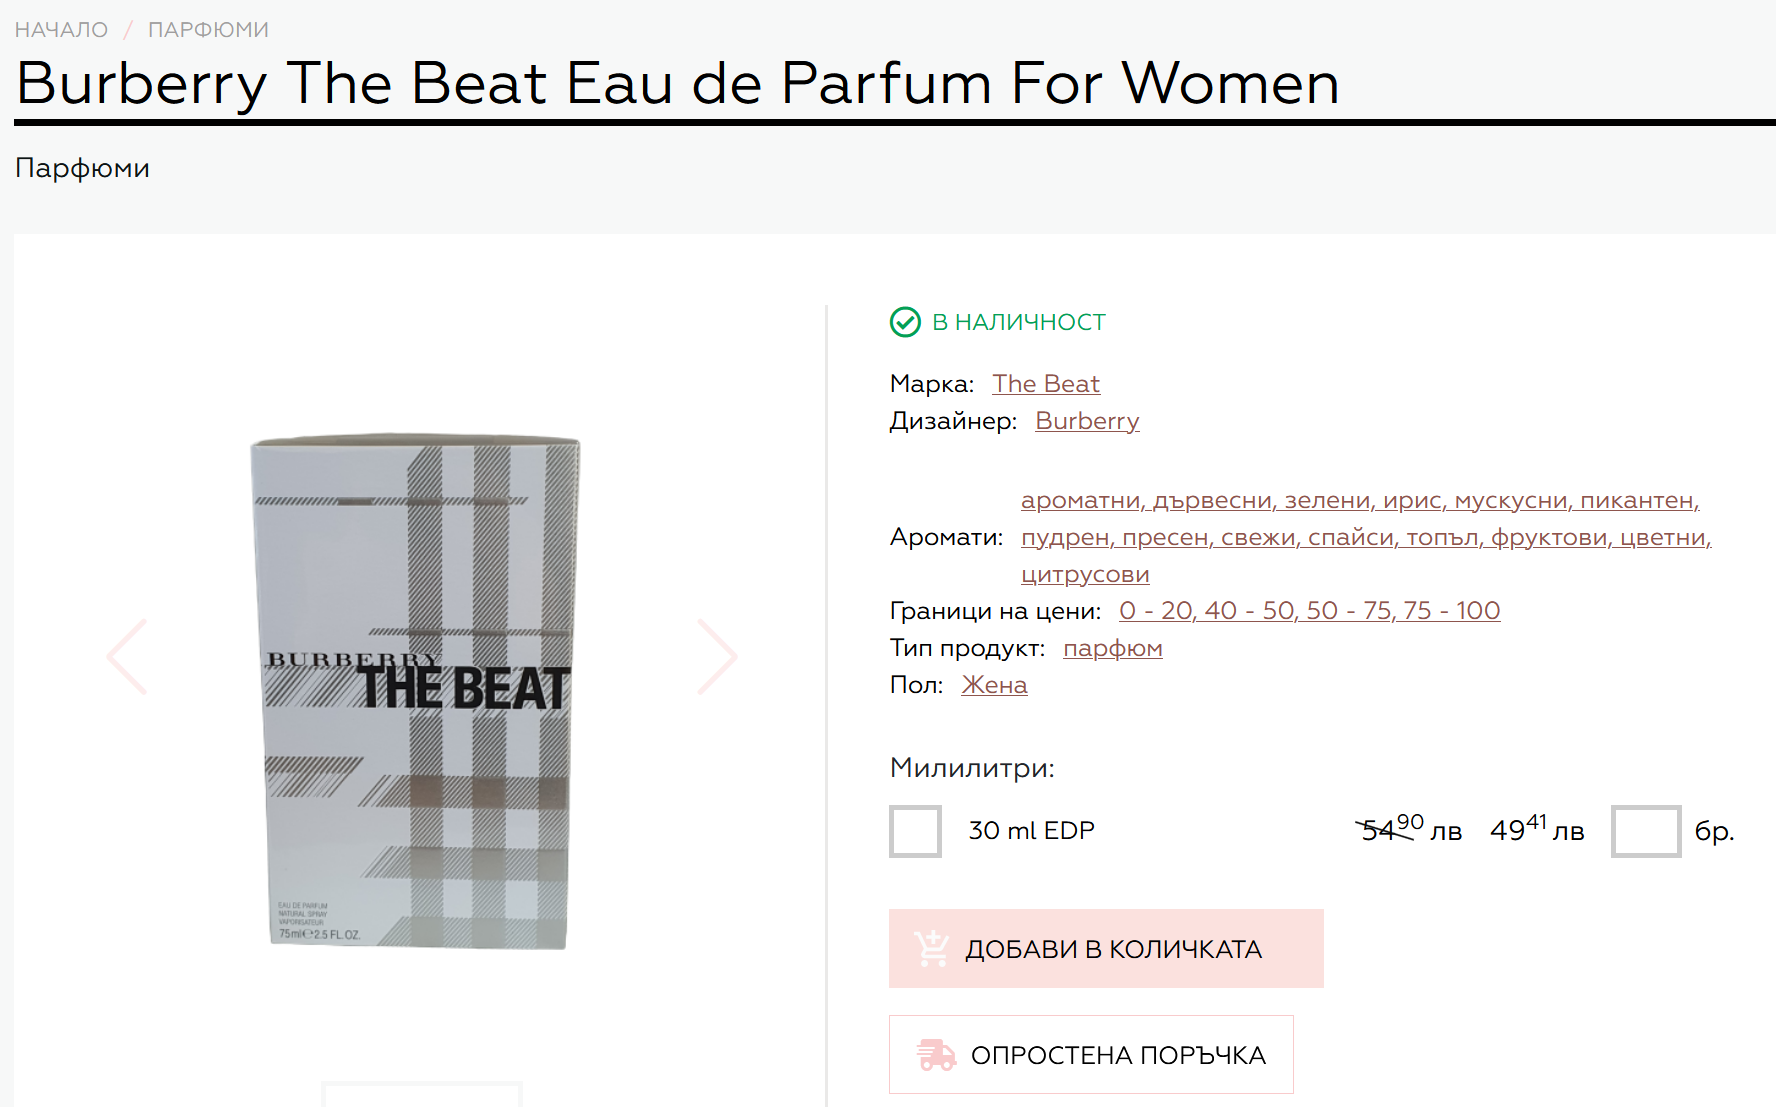Go to the НАЧАЛО breadcrumb

62,30
